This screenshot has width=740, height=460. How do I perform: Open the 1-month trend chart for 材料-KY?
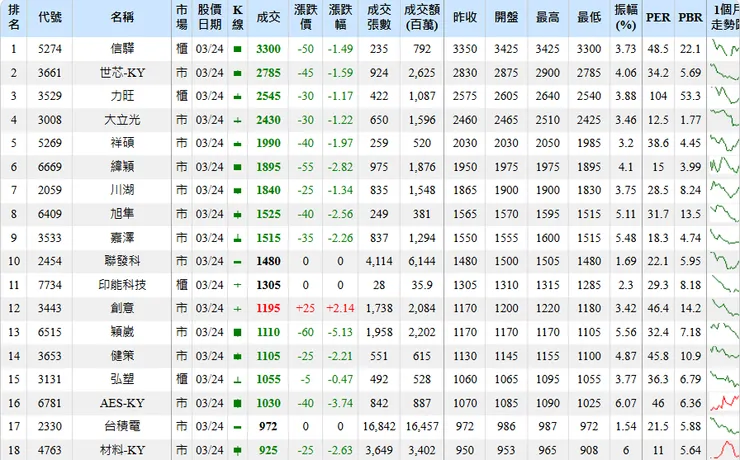point(725,450)
